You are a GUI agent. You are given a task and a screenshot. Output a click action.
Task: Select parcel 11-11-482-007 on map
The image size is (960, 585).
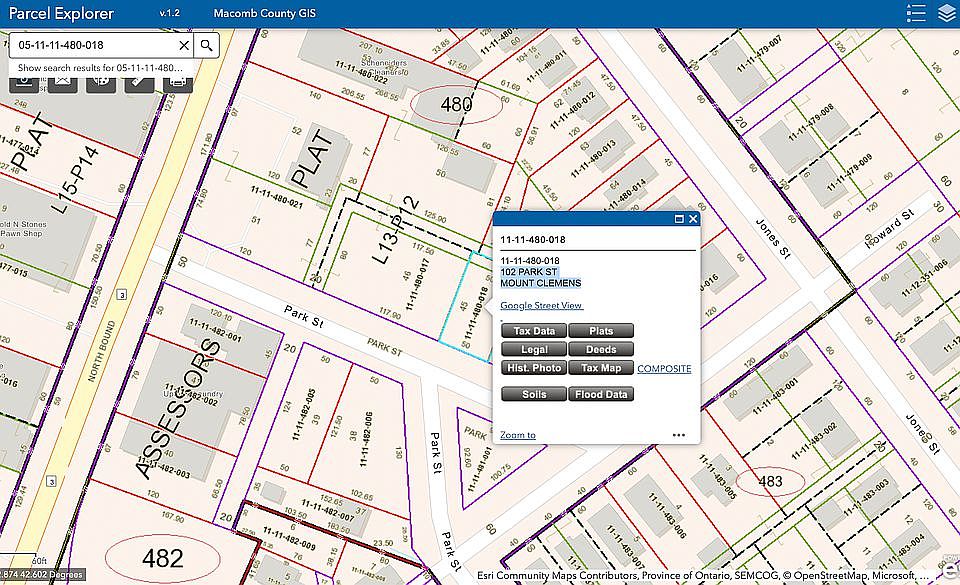(x=328, y=510)
